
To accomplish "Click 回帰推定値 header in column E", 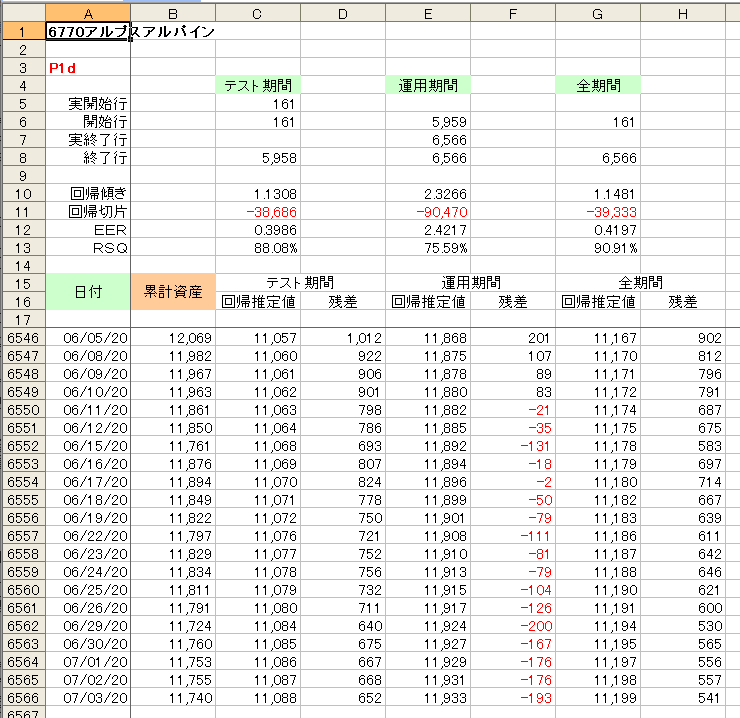I will (428, 302).
